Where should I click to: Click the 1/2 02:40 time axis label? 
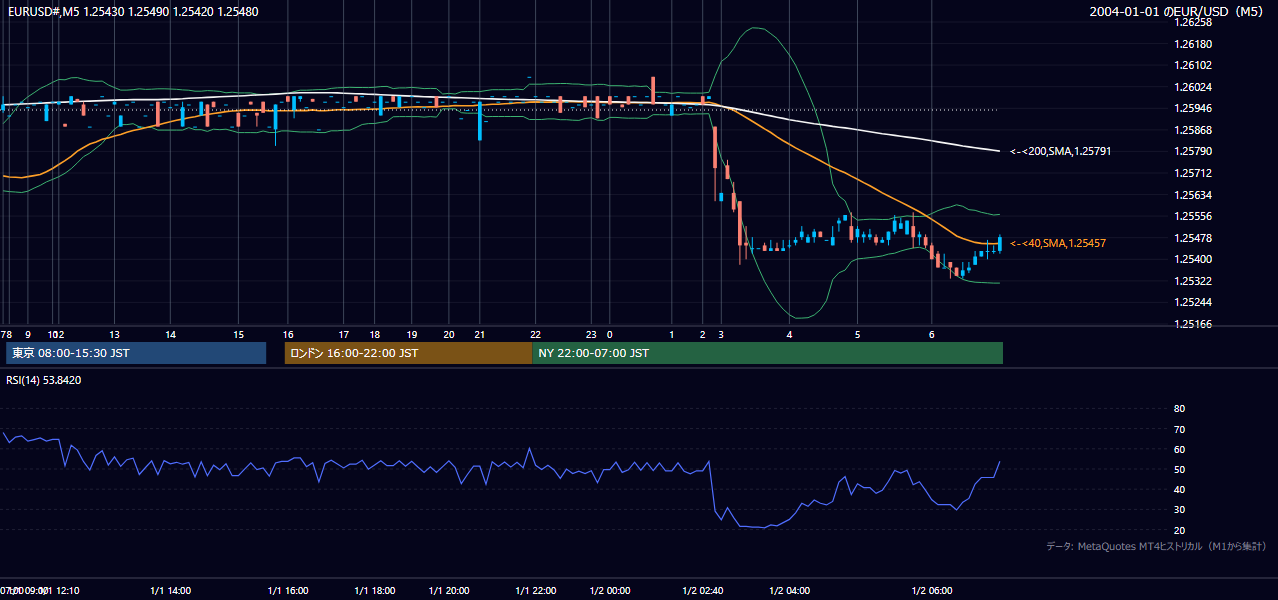703,591
